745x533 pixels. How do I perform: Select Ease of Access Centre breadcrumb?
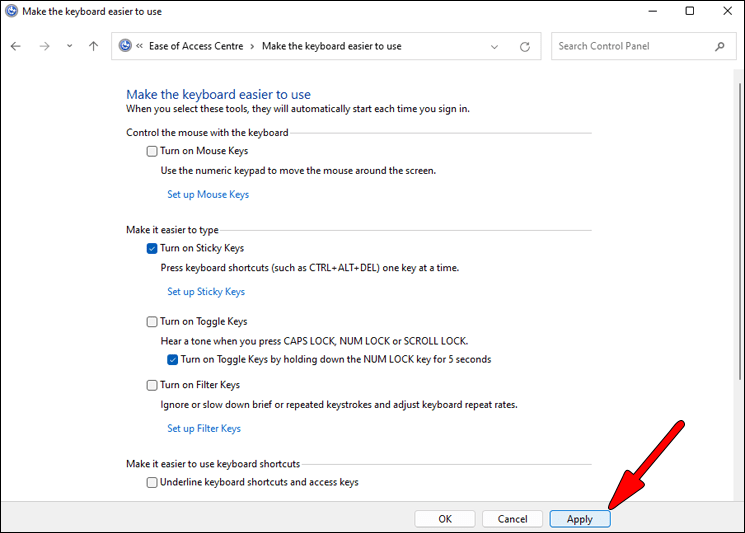coord(201,46)
